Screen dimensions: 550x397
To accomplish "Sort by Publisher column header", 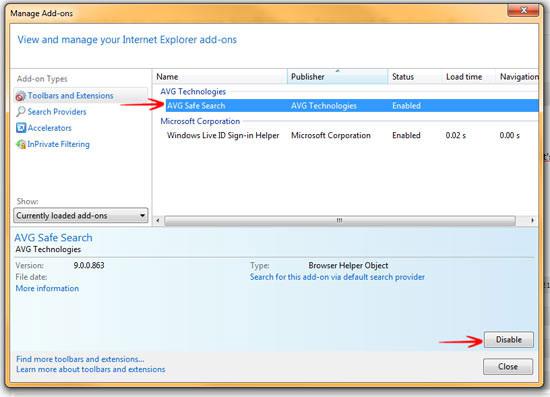I will click(x=338, y=76).
